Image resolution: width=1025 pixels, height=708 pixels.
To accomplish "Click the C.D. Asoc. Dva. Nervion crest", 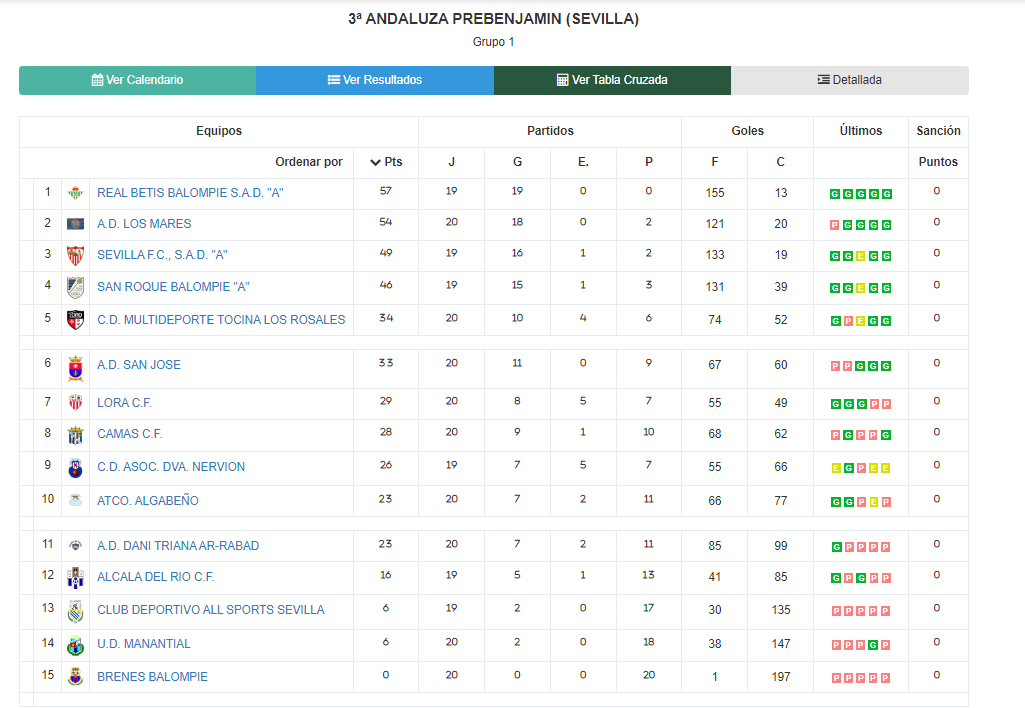I will pyautogui.click(x=75, y=468).
